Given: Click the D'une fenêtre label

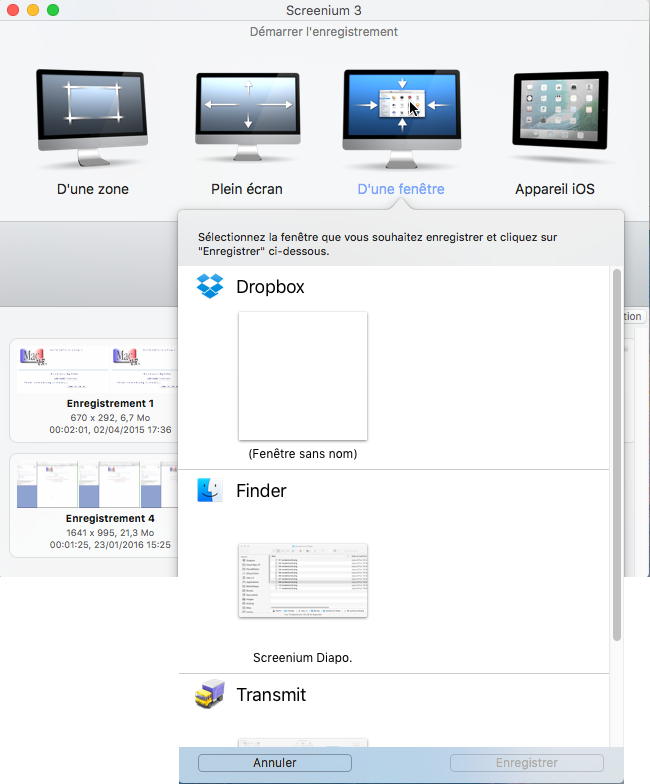Looking at the screenshot, I should tap(401, 189).
